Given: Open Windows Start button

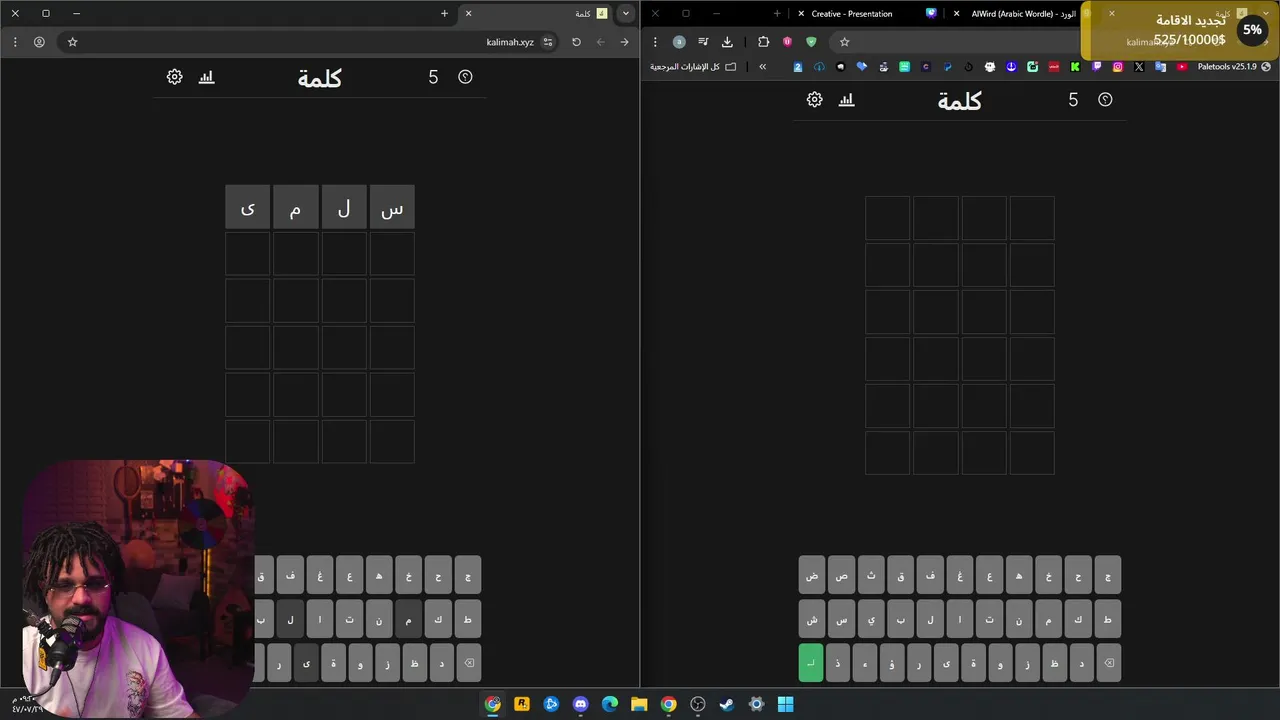Looking at the screenshot, I should click(786, 704).
